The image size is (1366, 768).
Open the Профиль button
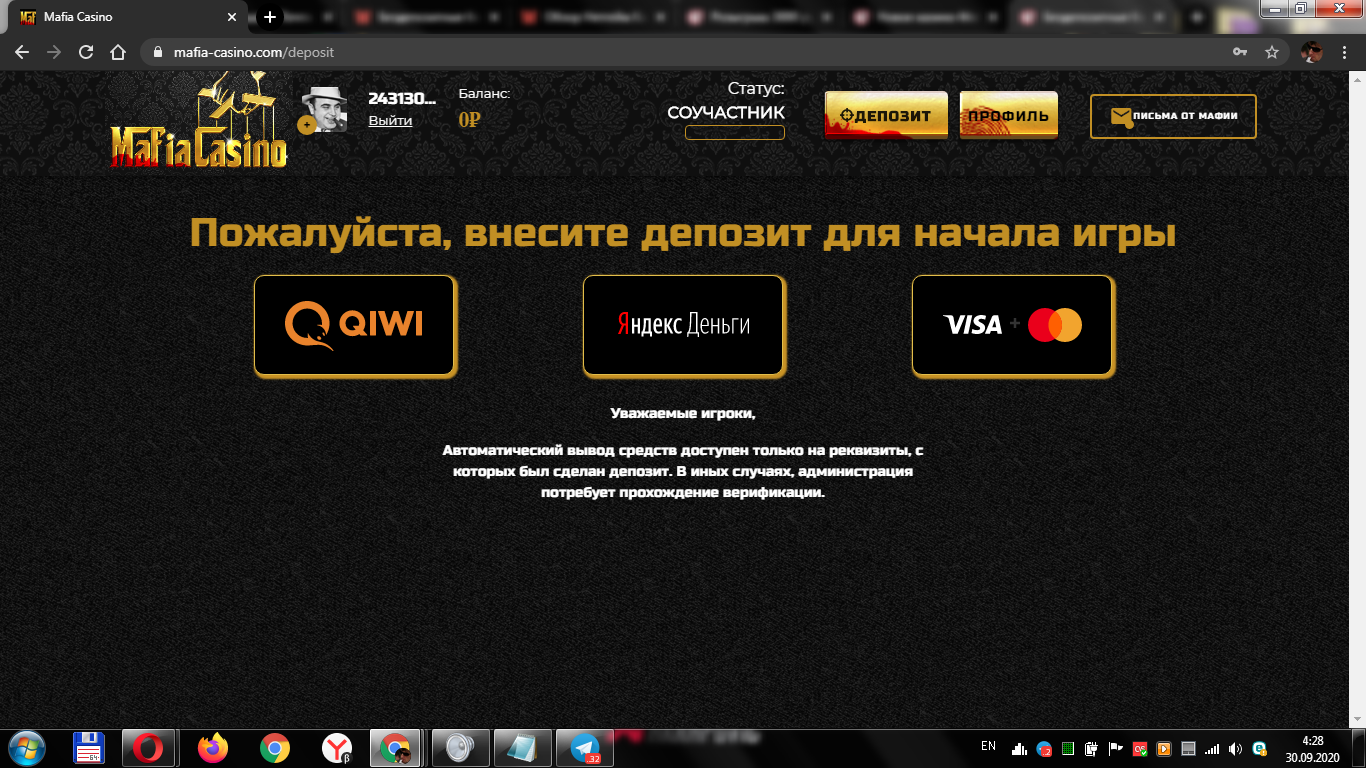(x=1008, y=115)
